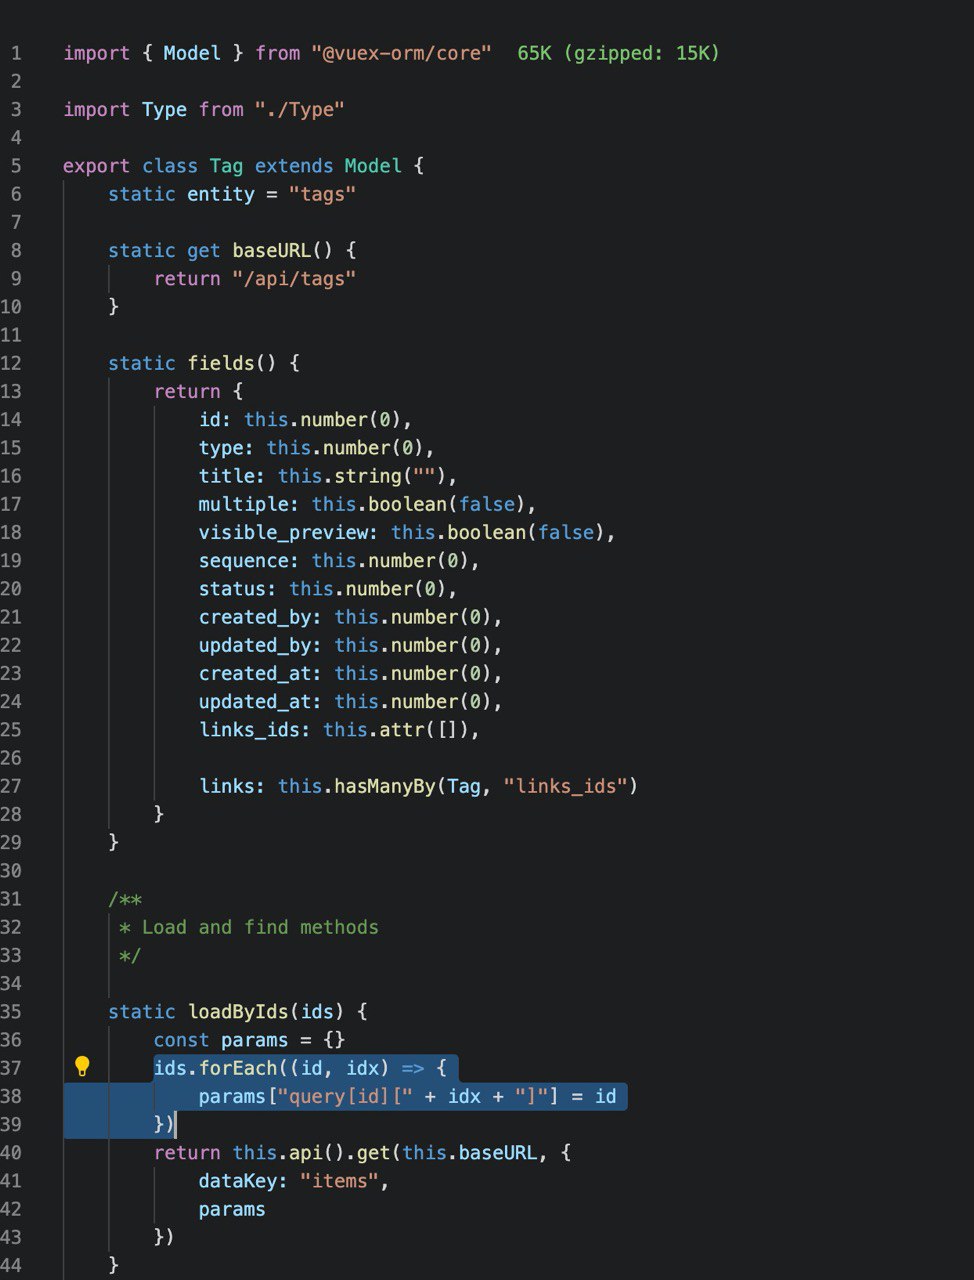This screenshot has height=1280, width=974.
Task: Click the "items" string value
Action: tap(339, 1181)
